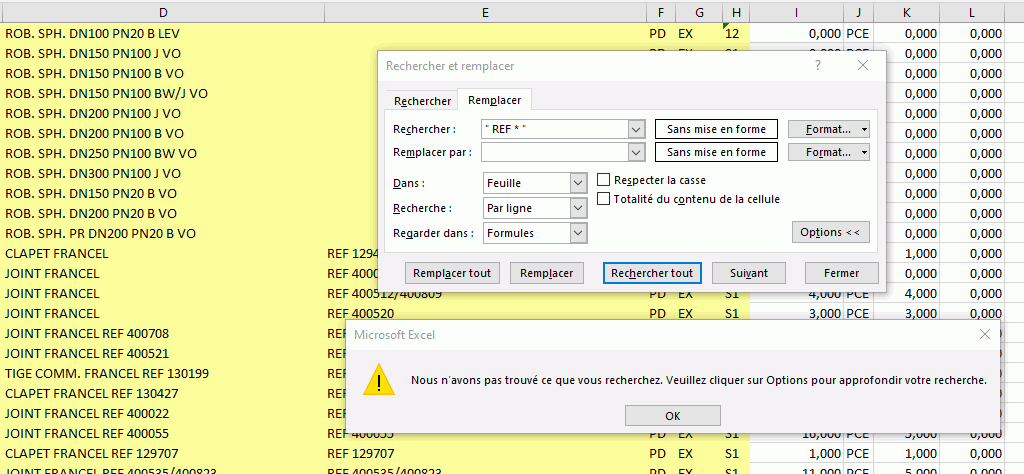Open the Dans scope dropdown
Image resolution: width=1024 pixels, height=474 pixels.
[577, 183]
